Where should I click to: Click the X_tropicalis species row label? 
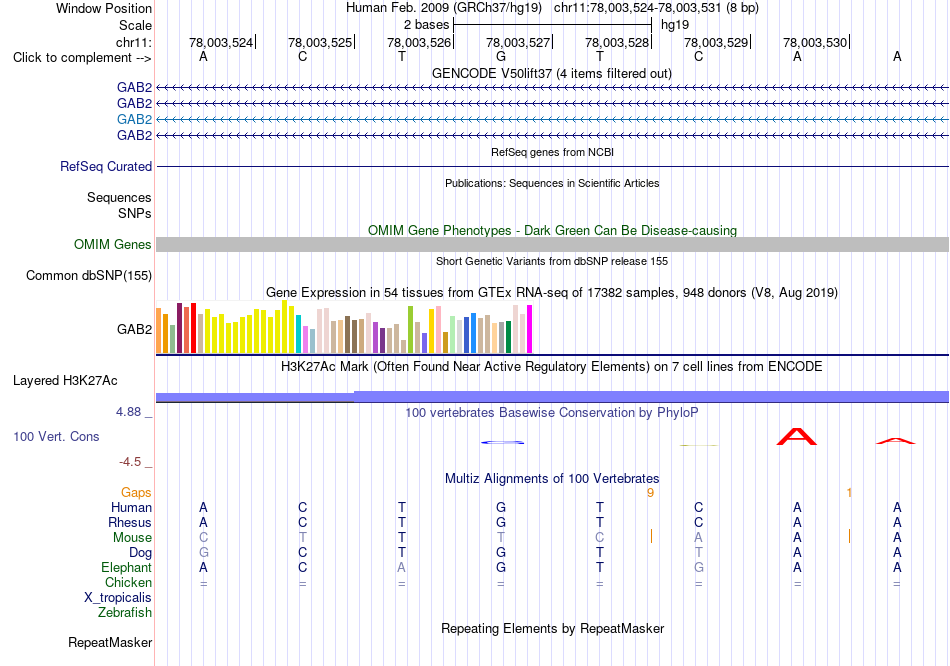point(118,598)
